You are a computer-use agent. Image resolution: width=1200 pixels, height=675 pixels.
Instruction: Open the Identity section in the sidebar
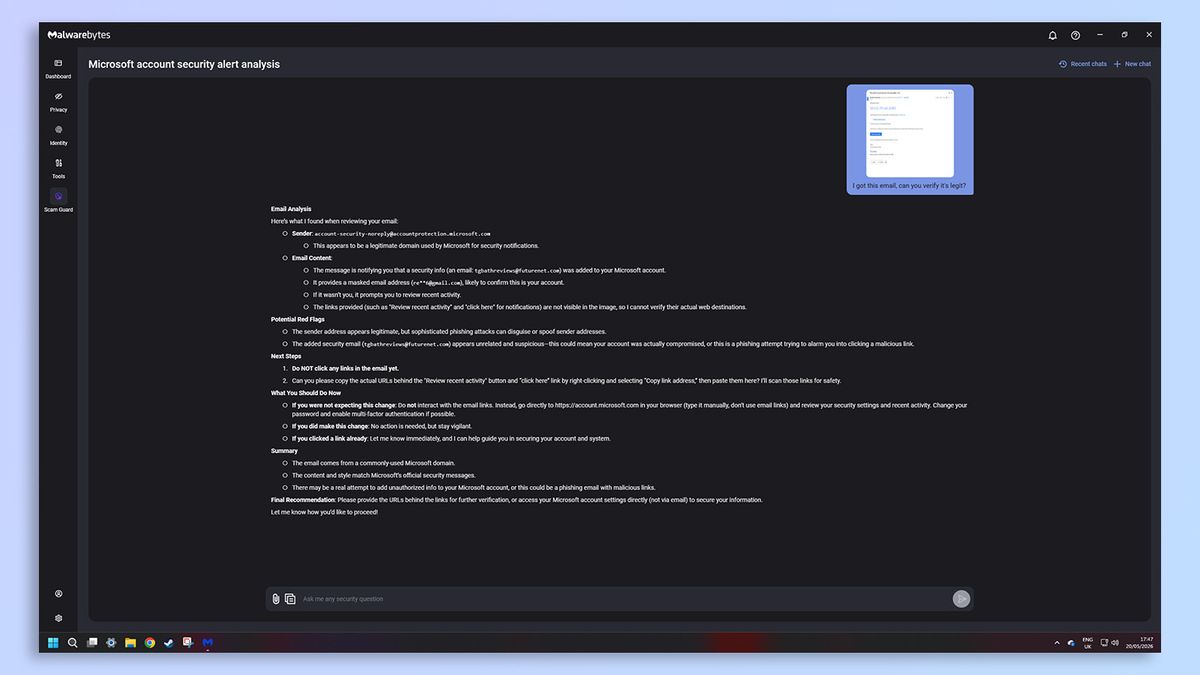pos(58,135)
